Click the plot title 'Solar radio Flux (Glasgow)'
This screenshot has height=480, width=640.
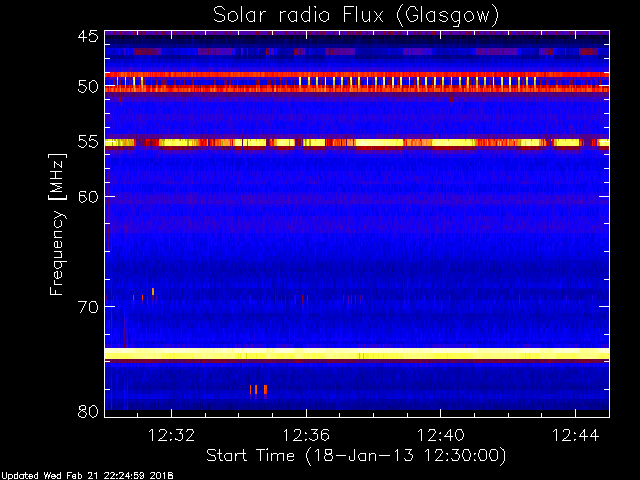(356, 16)
